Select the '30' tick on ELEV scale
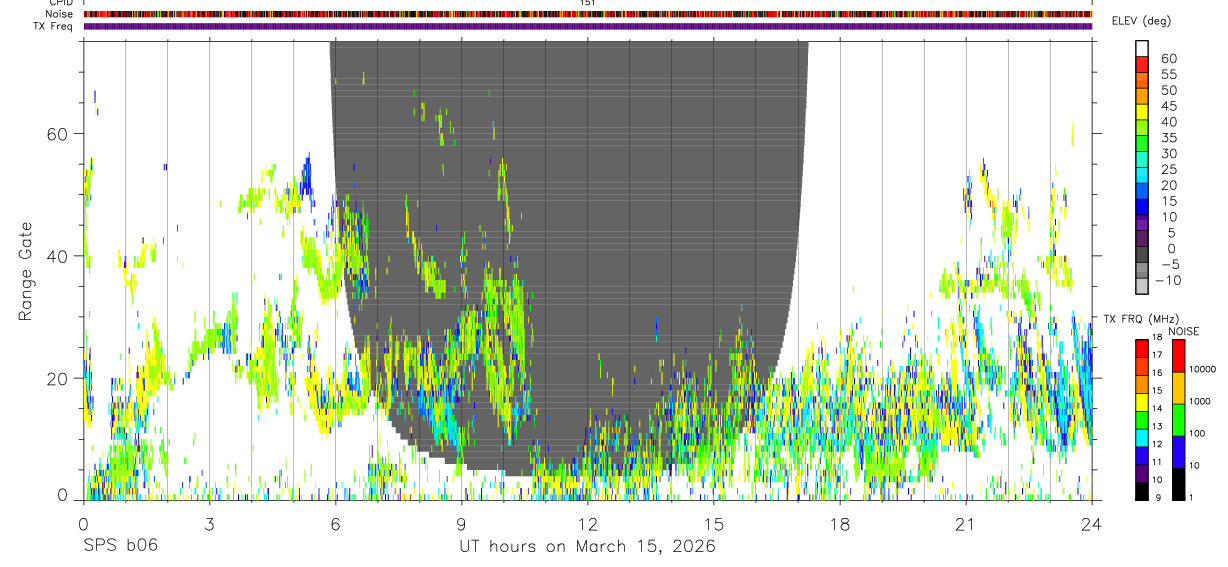 pos(1168,153)
